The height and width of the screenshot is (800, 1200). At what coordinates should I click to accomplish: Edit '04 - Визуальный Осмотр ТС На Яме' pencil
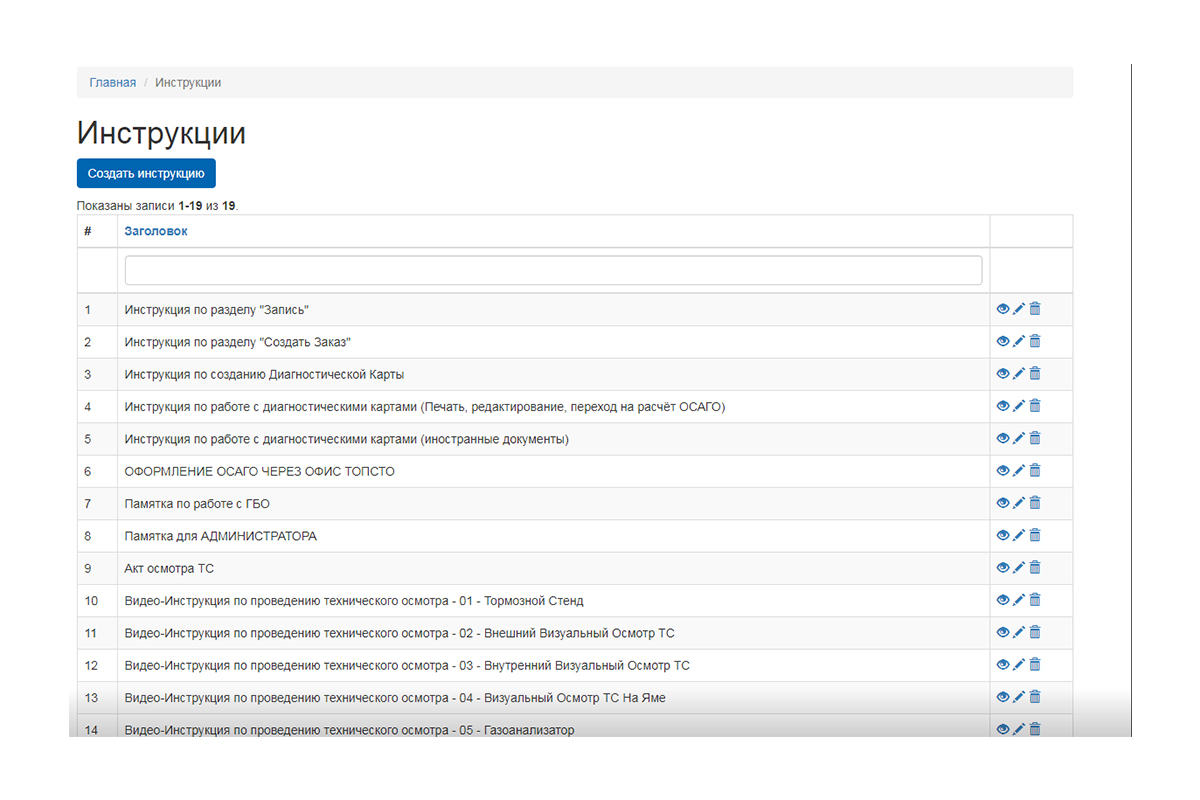(1019, 697)
